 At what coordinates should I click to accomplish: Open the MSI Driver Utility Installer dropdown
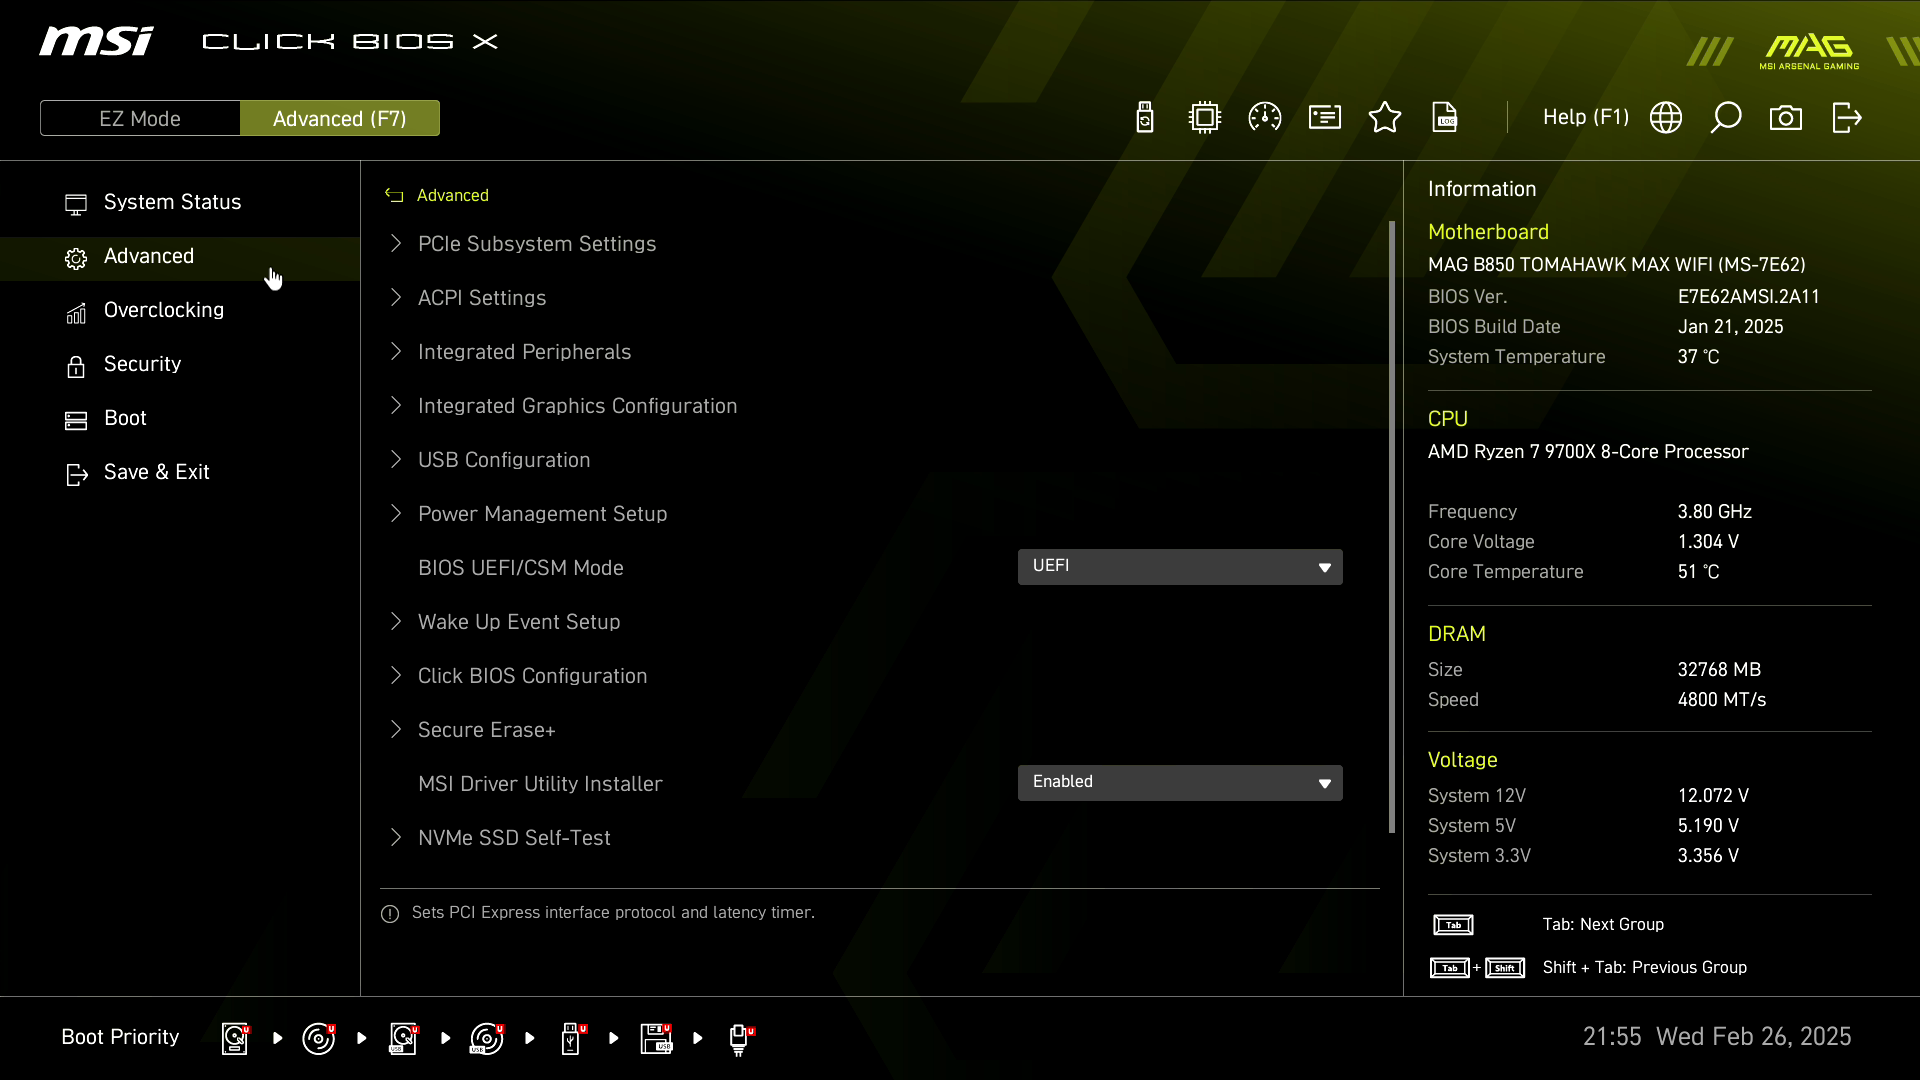(1180, 782)
